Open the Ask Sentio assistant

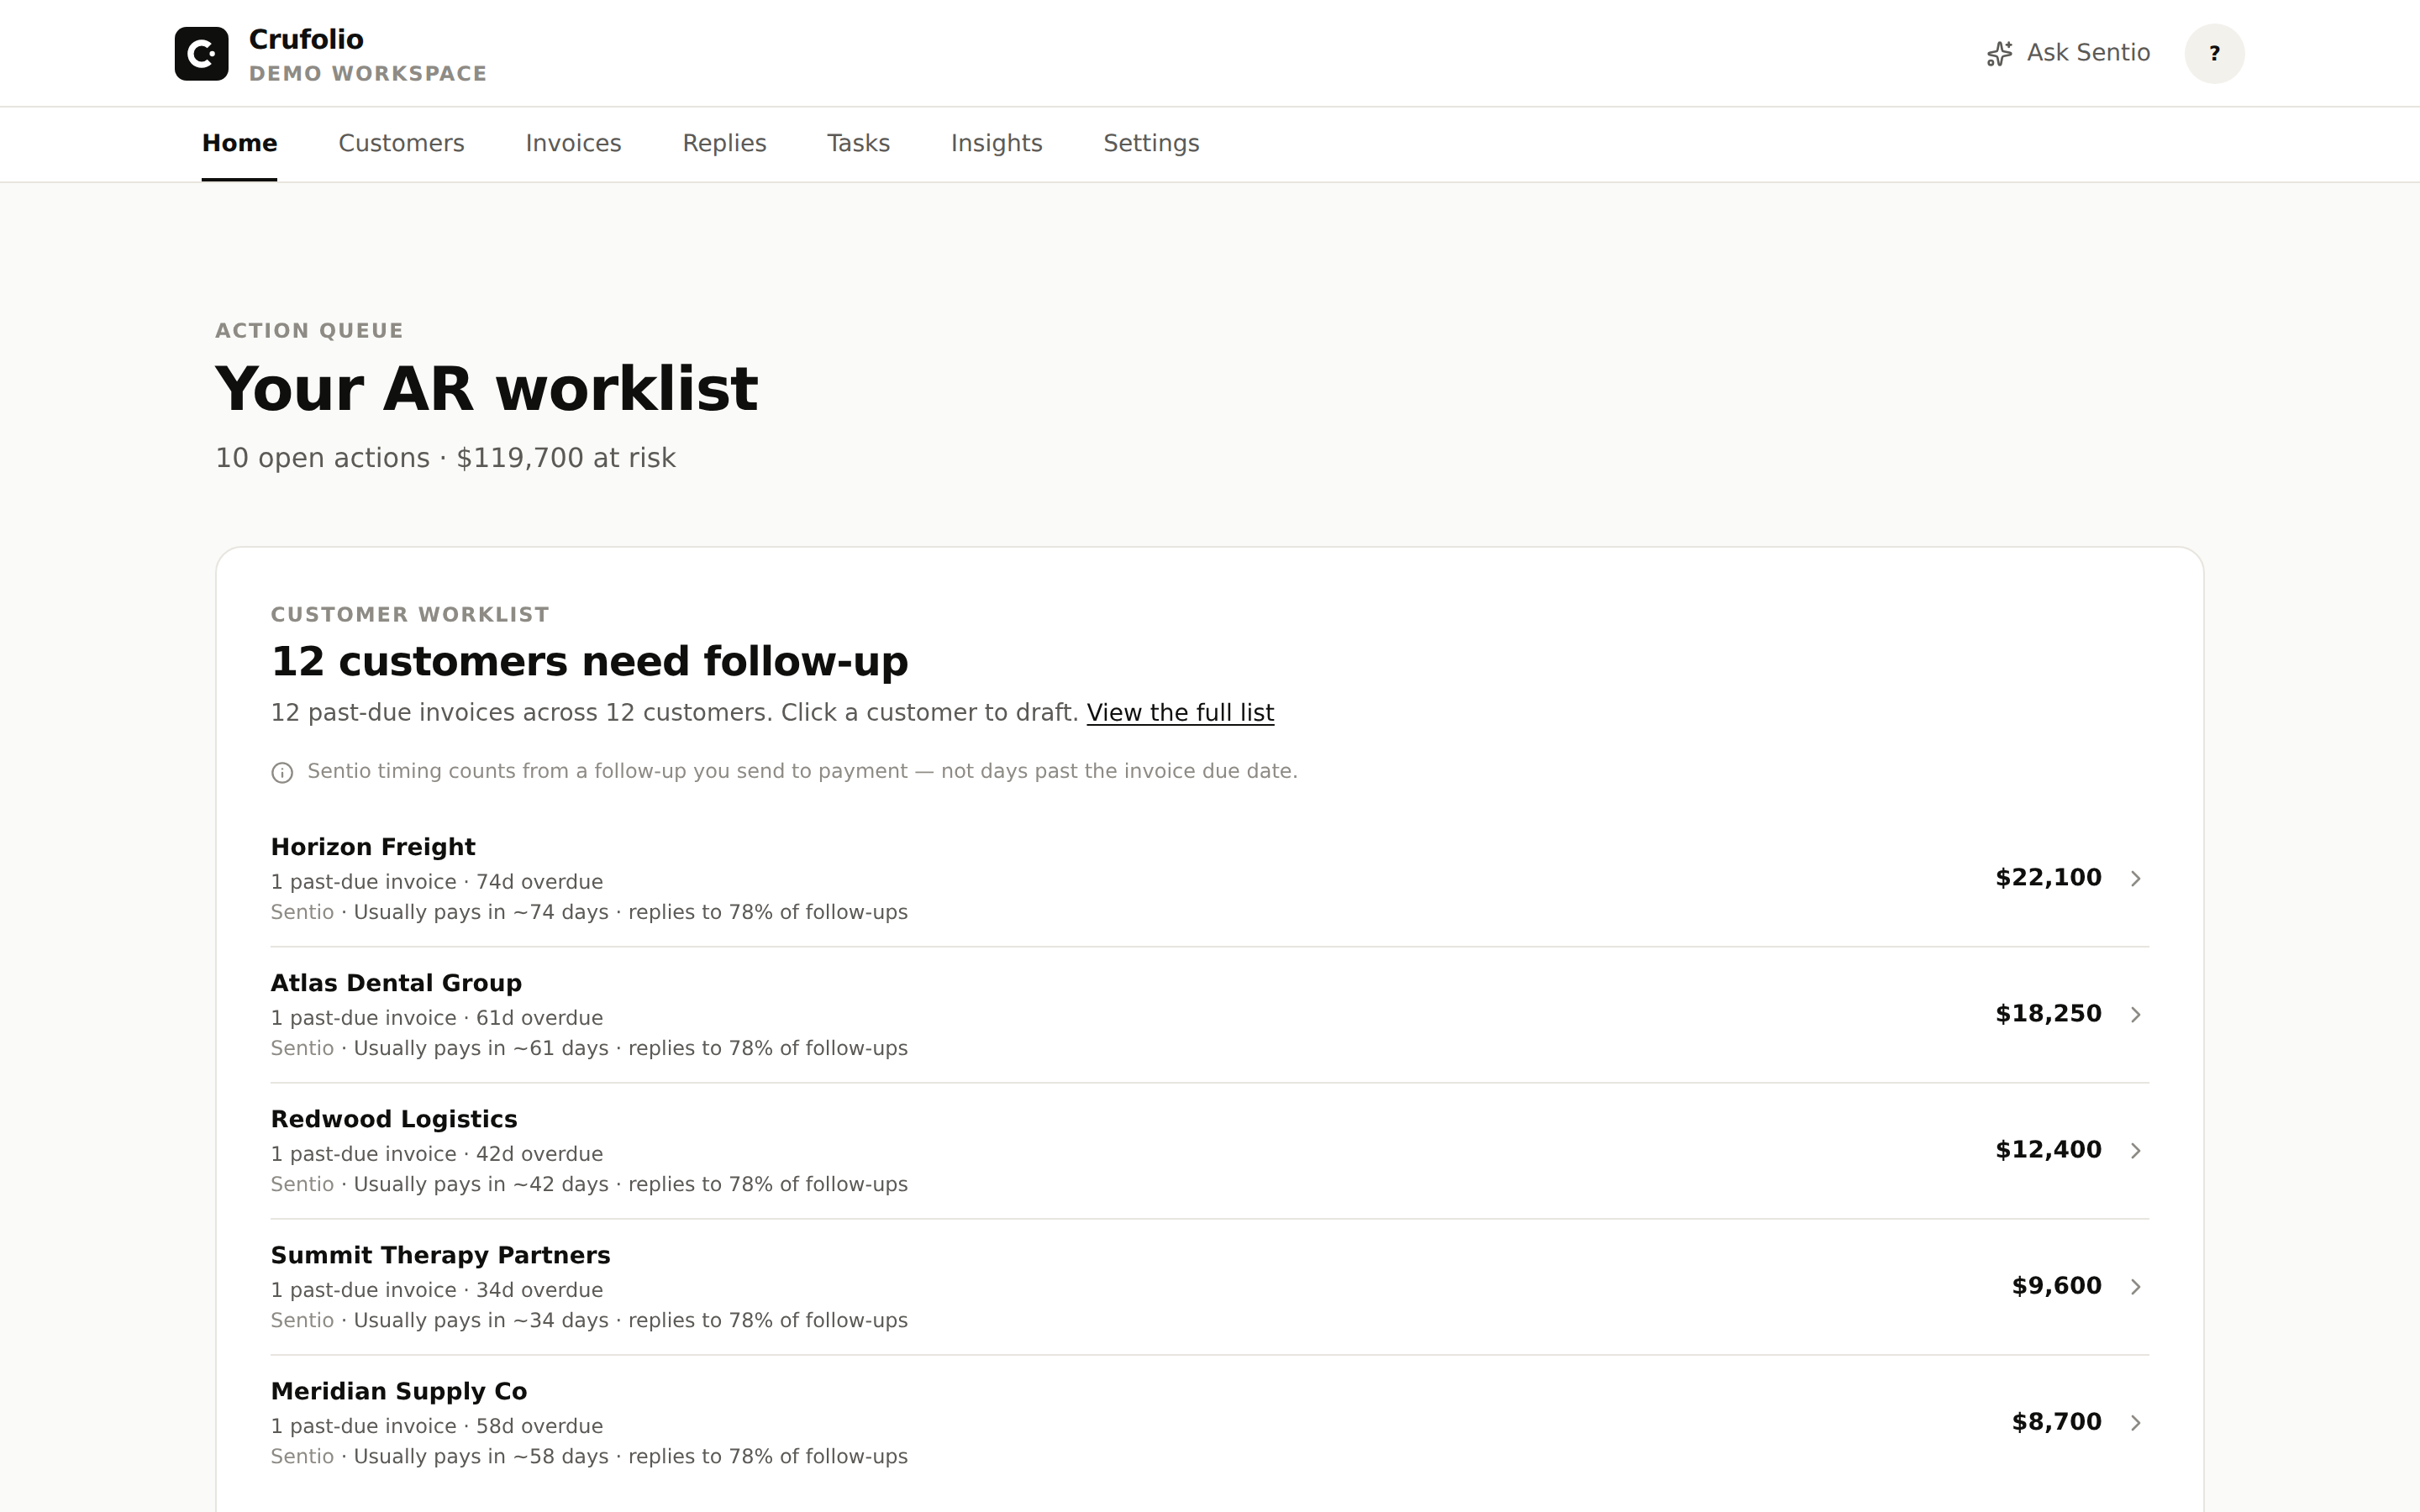coord(2067,53)
